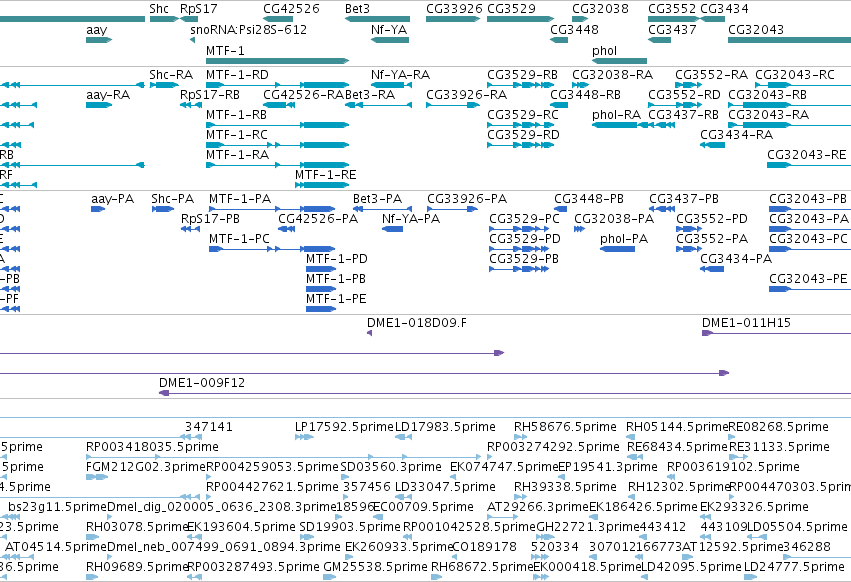Click protein label Shc-PA
This screenshot has height=582, width=851.
(x=173, y=199)
